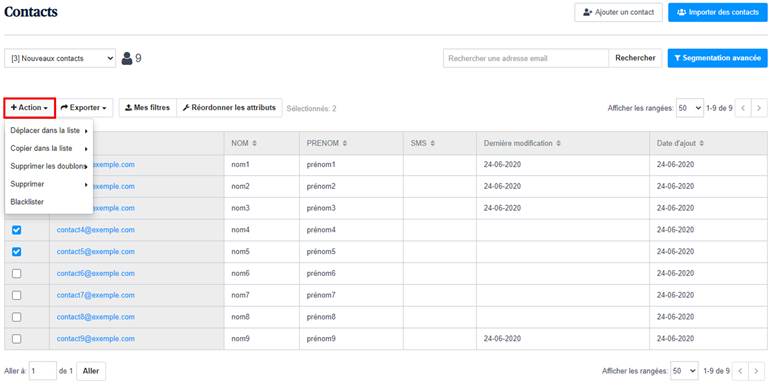The width and height of the screenshot is (772, 388).
Task: Click the Importer des contacts button
Action: pos(718,12)
